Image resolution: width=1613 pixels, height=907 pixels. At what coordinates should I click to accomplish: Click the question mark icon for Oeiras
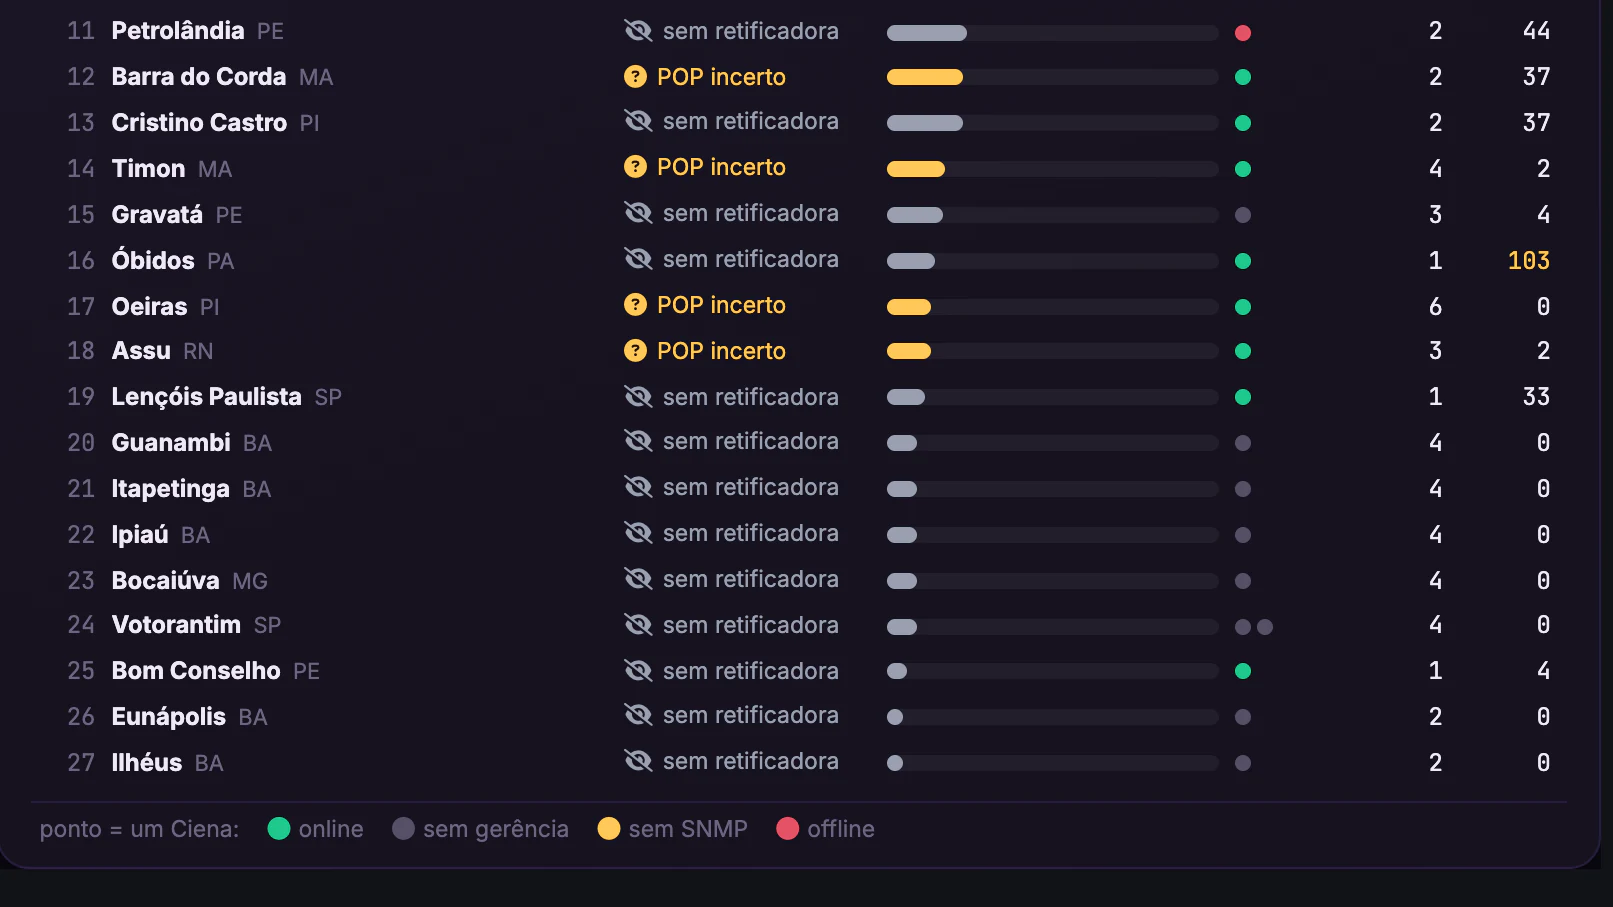point(635,305)
